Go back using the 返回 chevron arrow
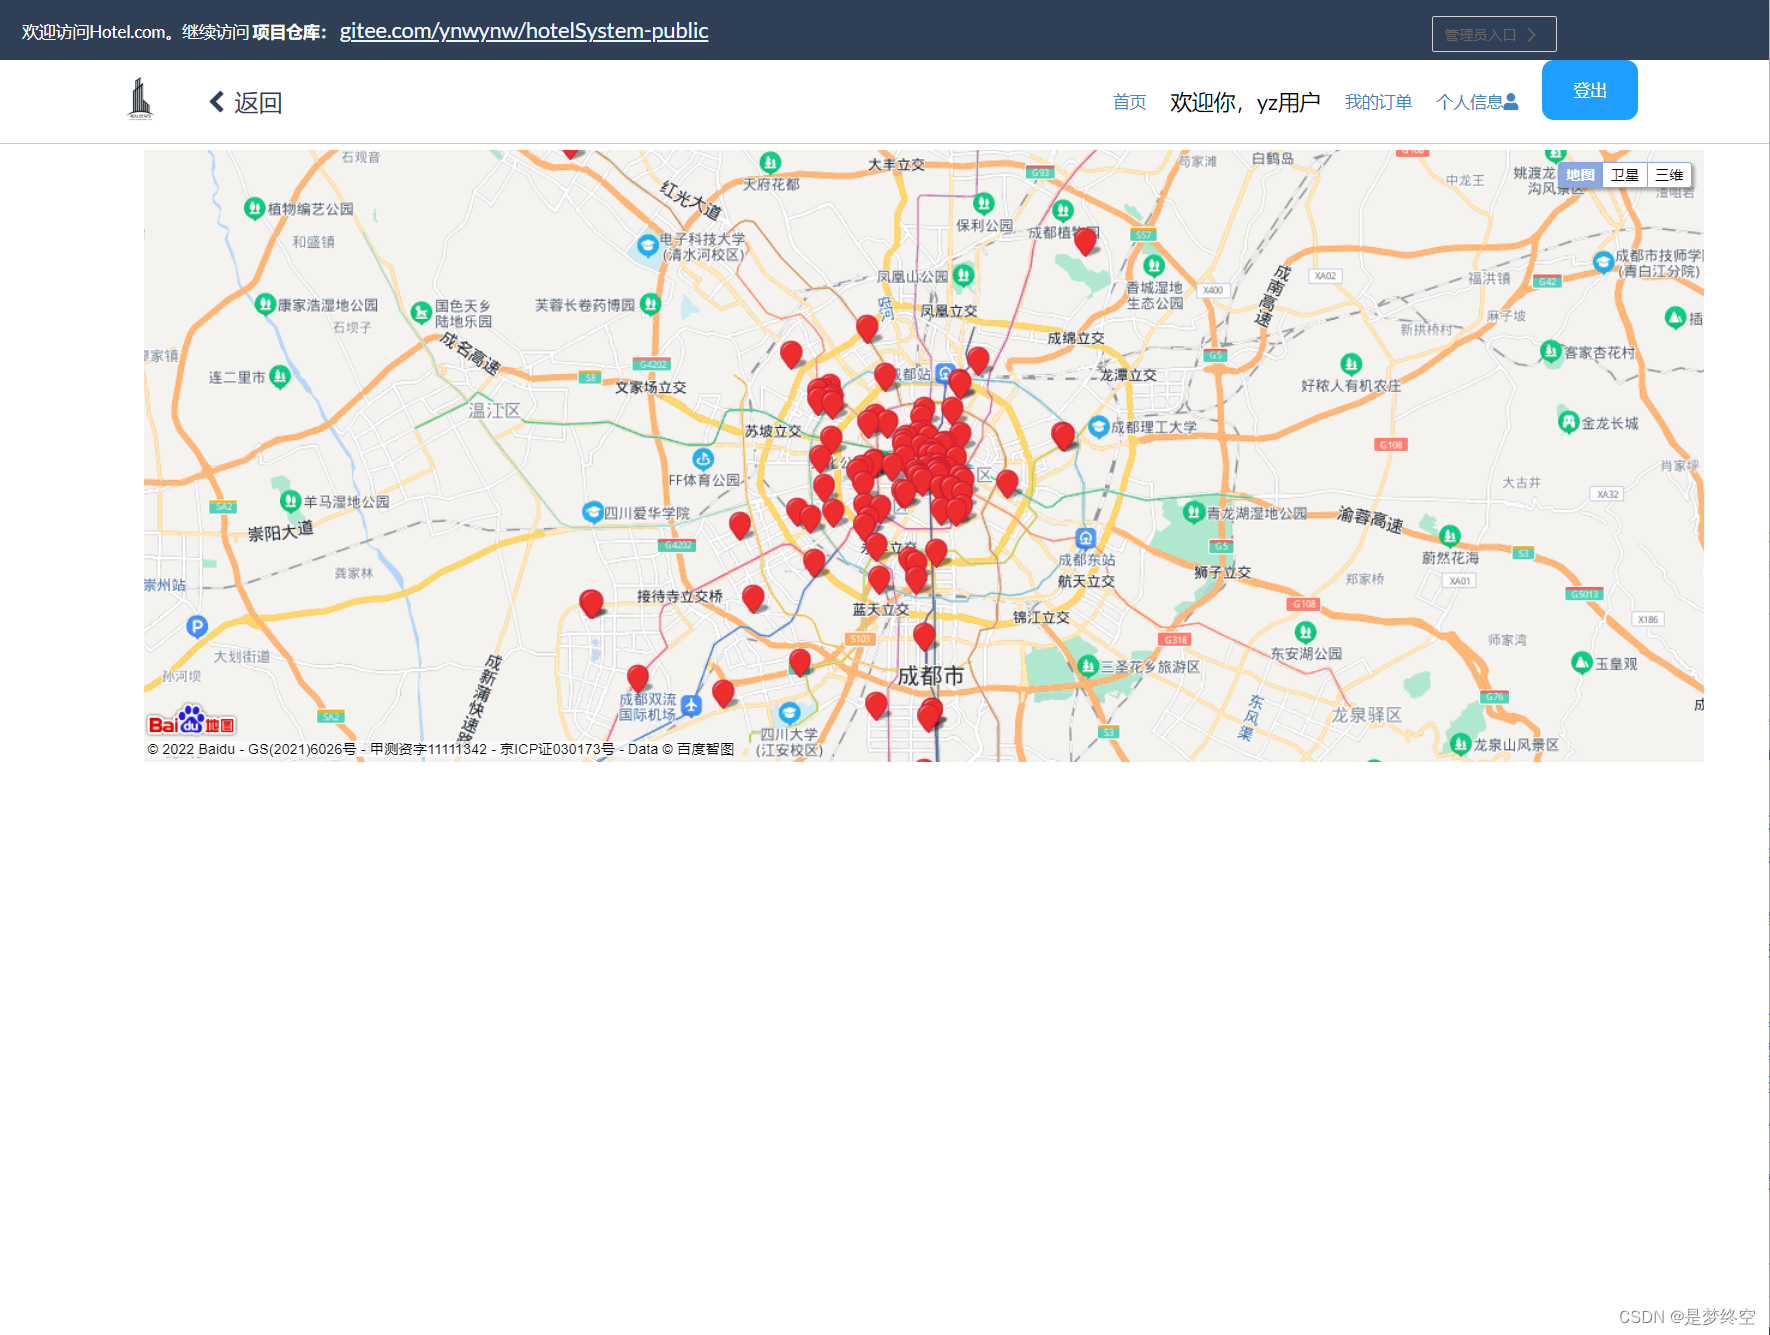Viewport: 1770px width, 1335px height. tap(216, 102)
